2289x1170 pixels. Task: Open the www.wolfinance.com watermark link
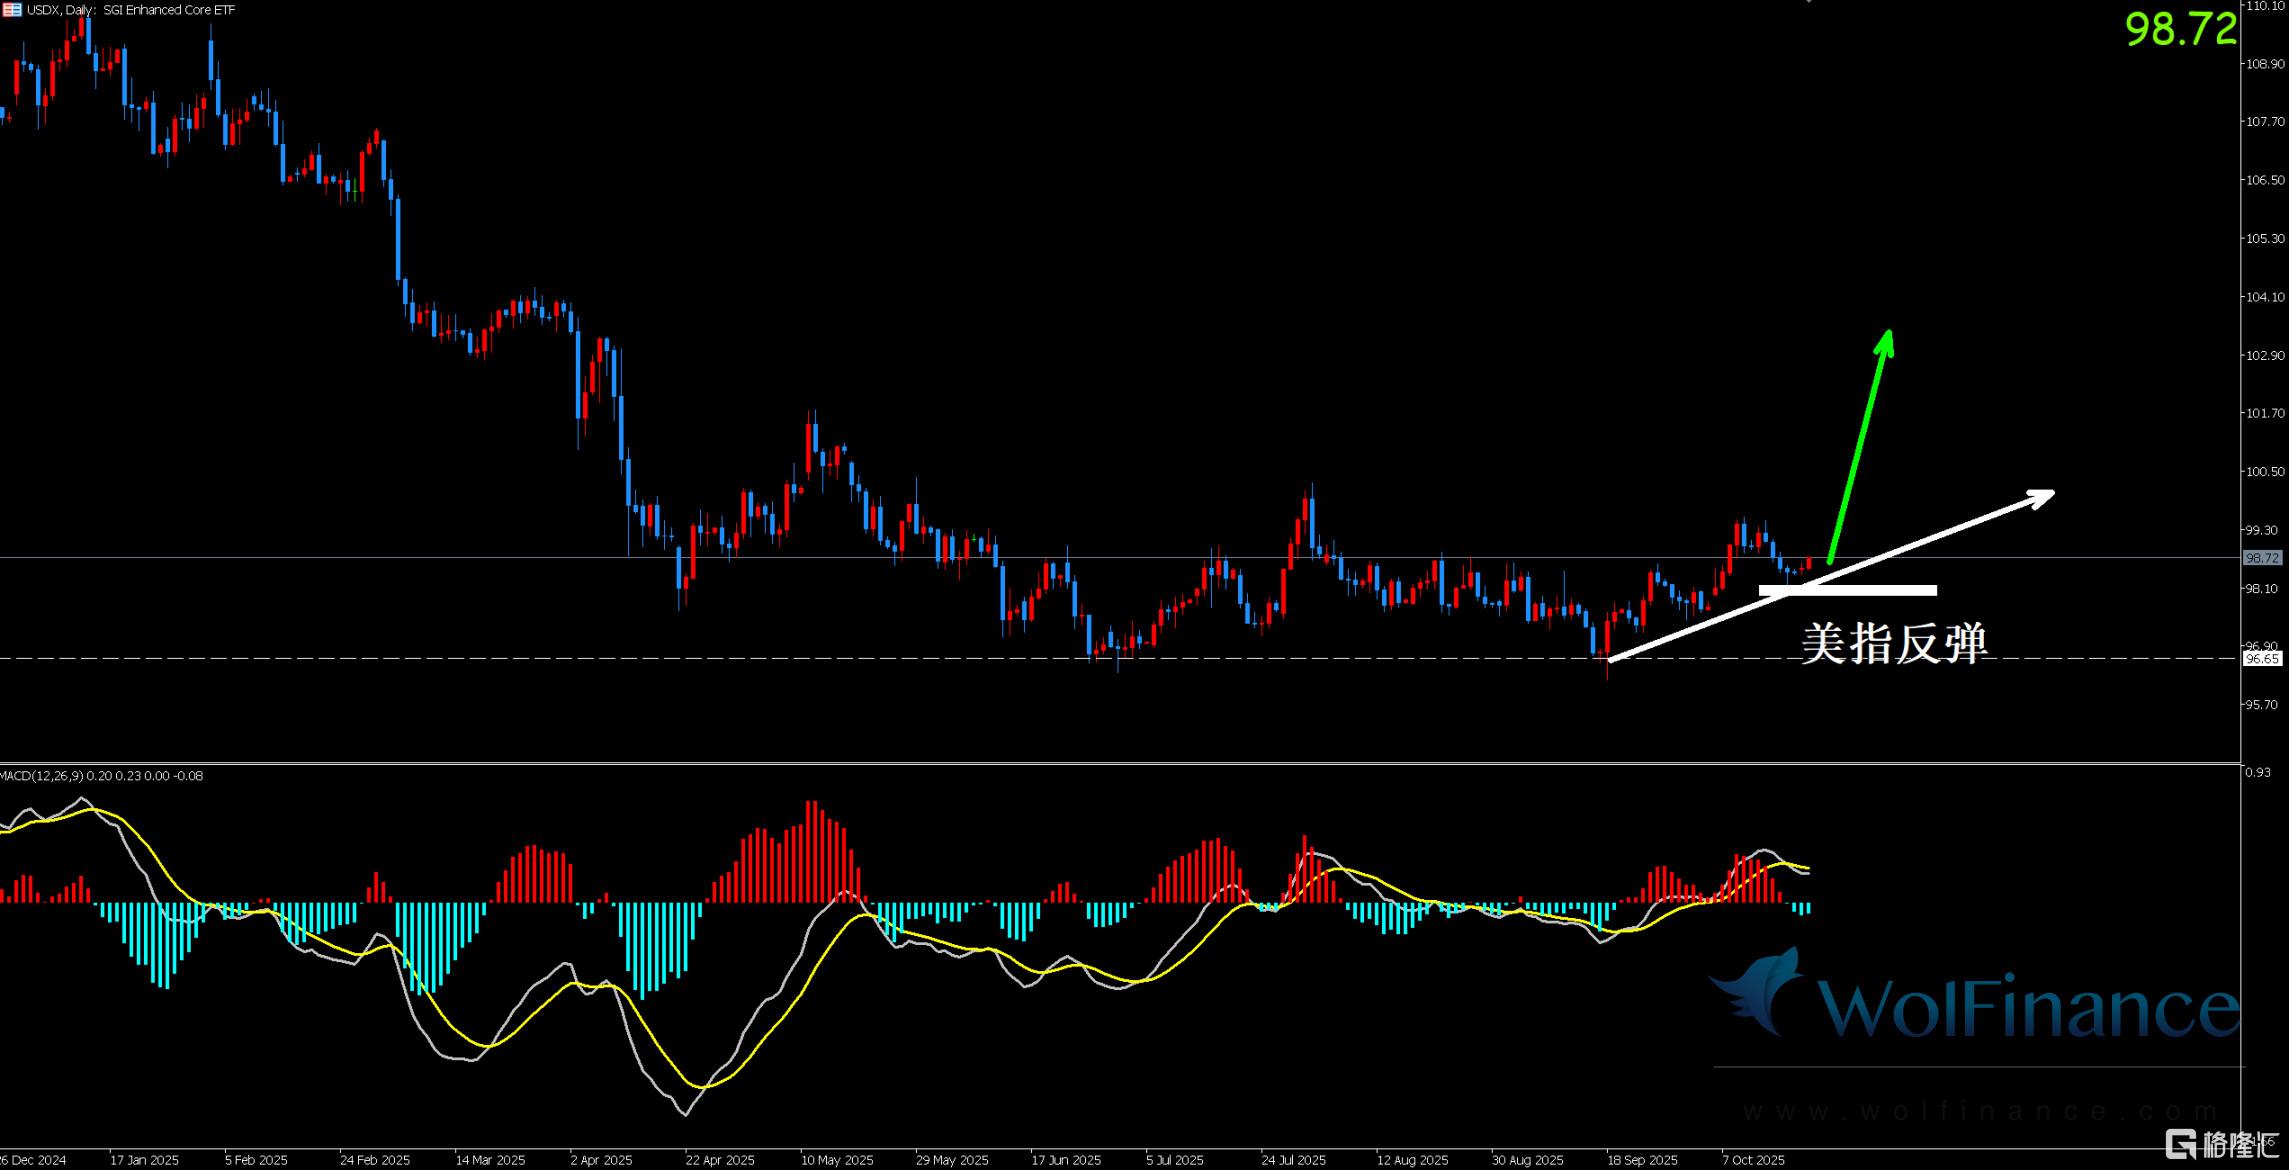[x=1980, y=1111]
